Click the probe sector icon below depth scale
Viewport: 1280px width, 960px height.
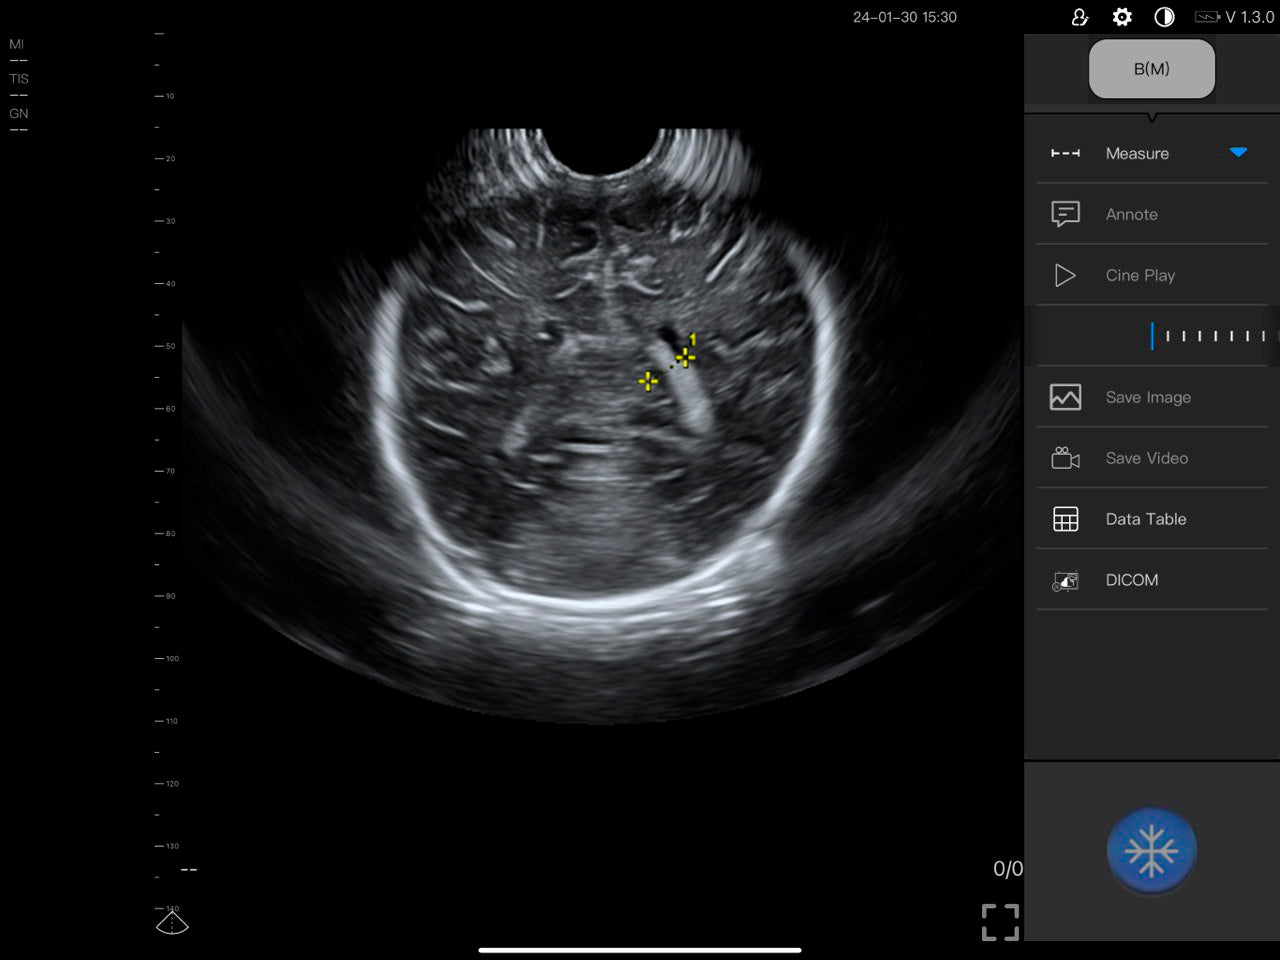(x=172, y=922)
